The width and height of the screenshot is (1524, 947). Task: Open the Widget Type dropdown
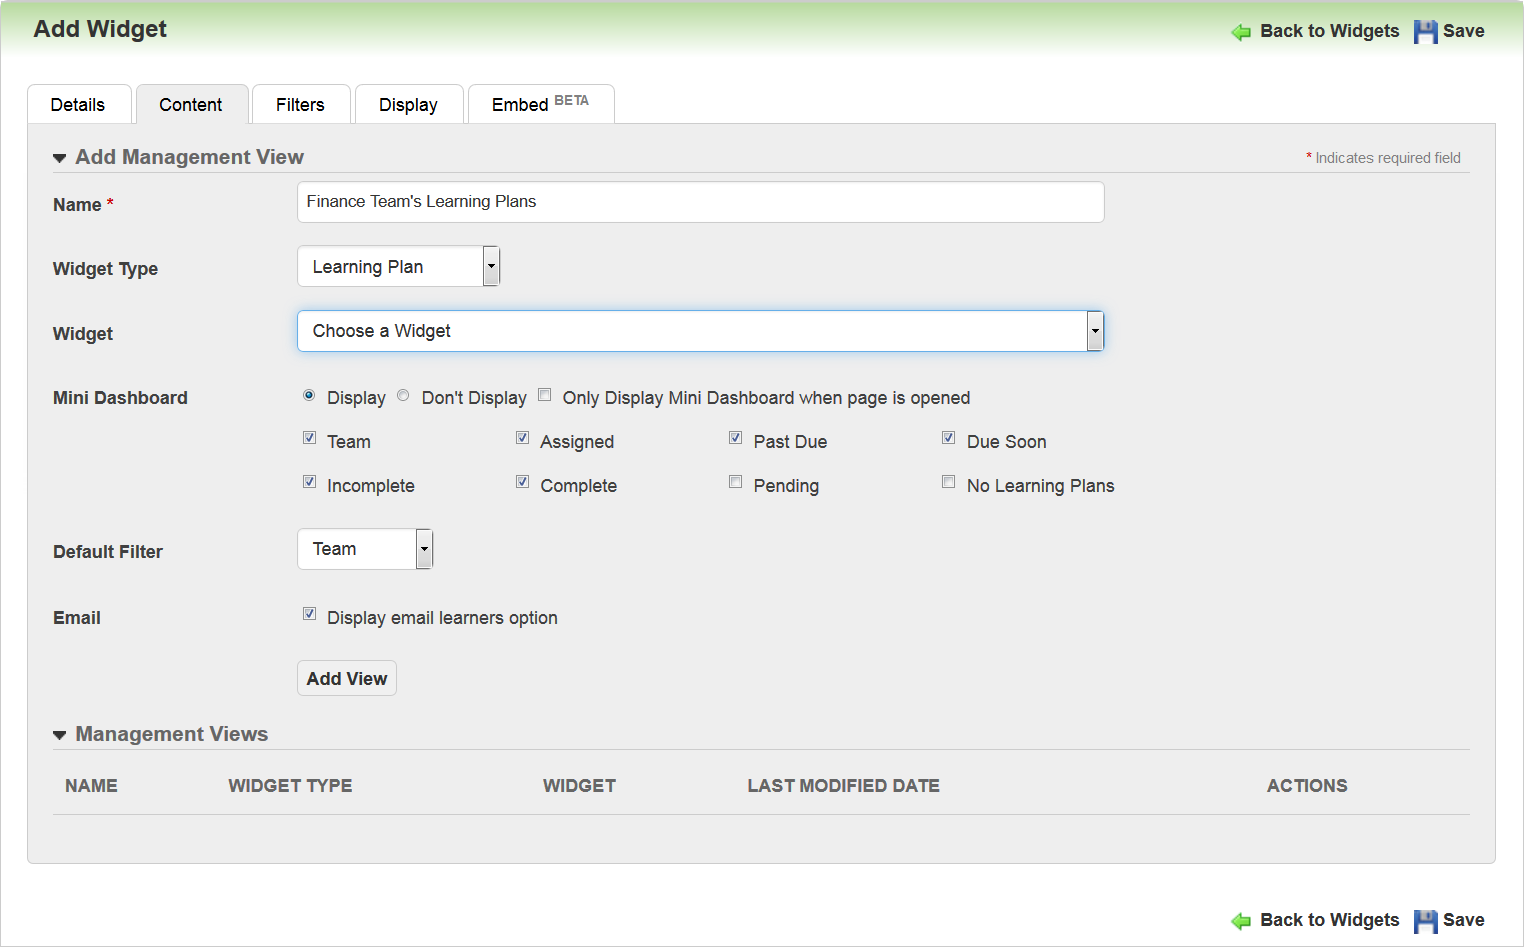pos(491,266)
